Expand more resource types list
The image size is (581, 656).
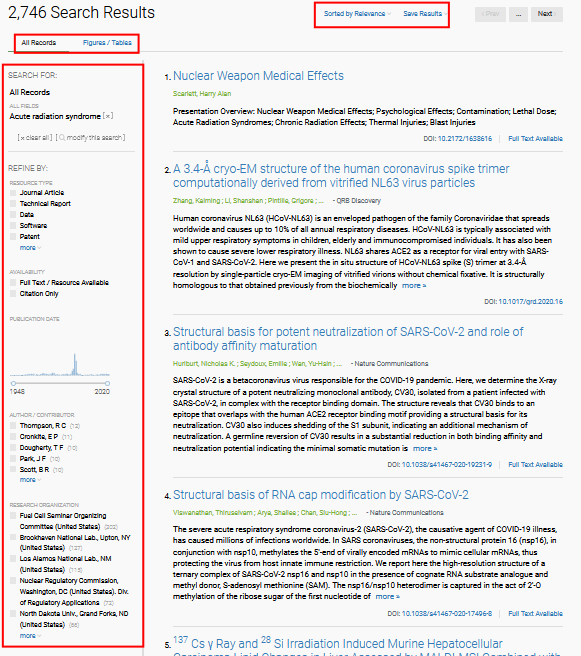click(30, 248)
